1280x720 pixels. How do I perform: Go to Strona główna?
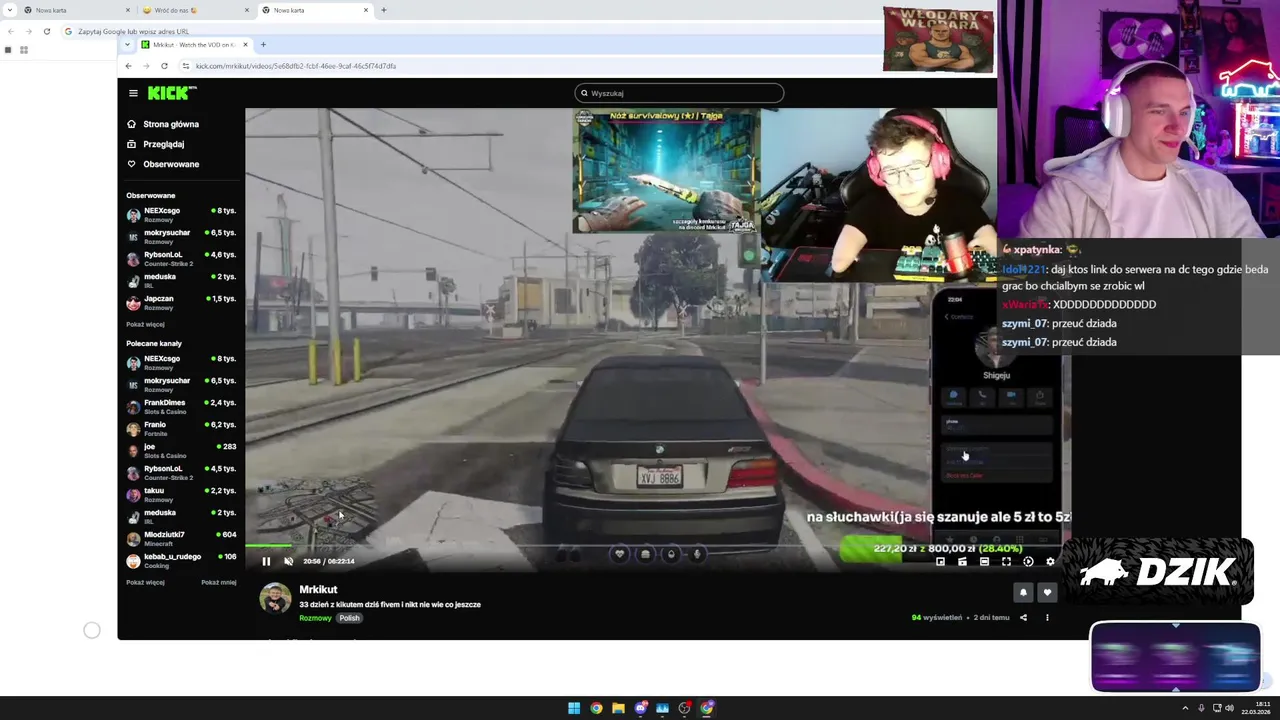click(170, 124)
